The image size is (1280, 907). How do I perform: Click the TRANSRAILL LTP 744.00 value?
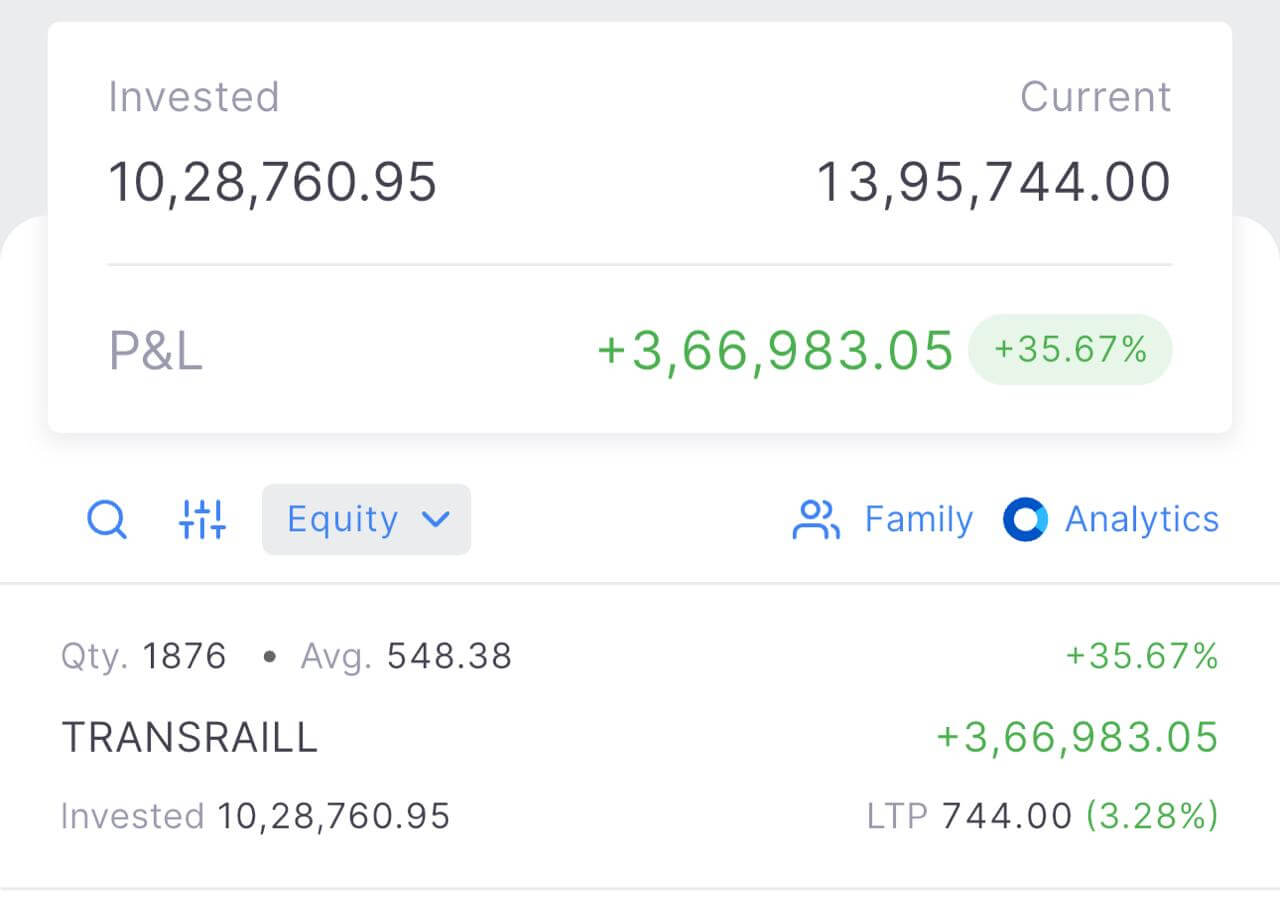click(1006, 816)
